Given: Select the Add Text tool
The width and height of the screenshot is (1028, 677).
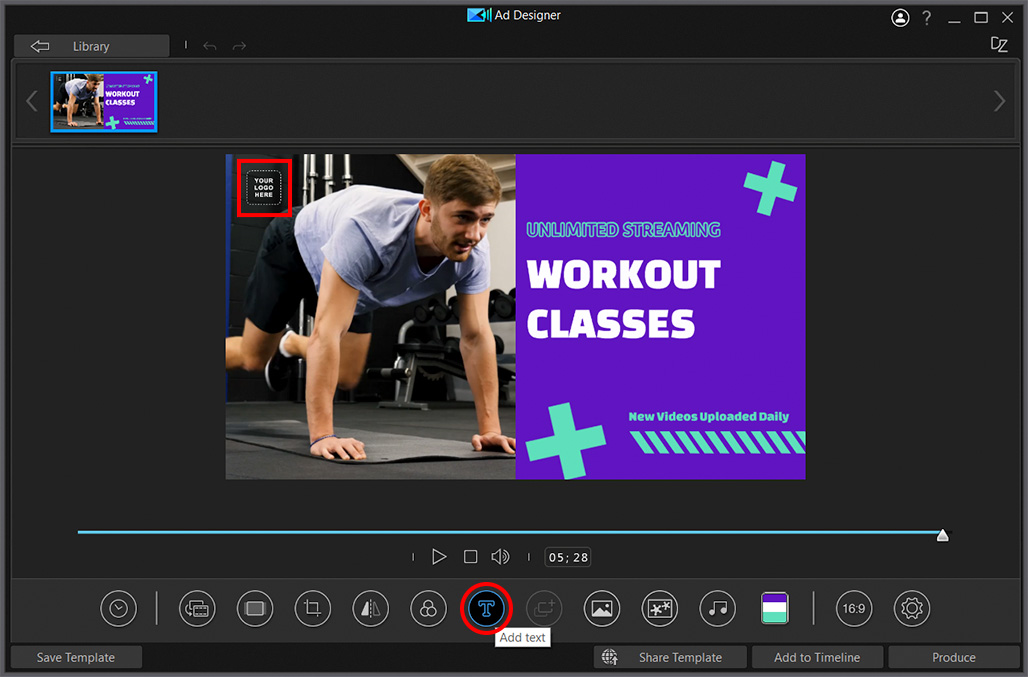Looking at the screenshot, I should tap(486, 608).
